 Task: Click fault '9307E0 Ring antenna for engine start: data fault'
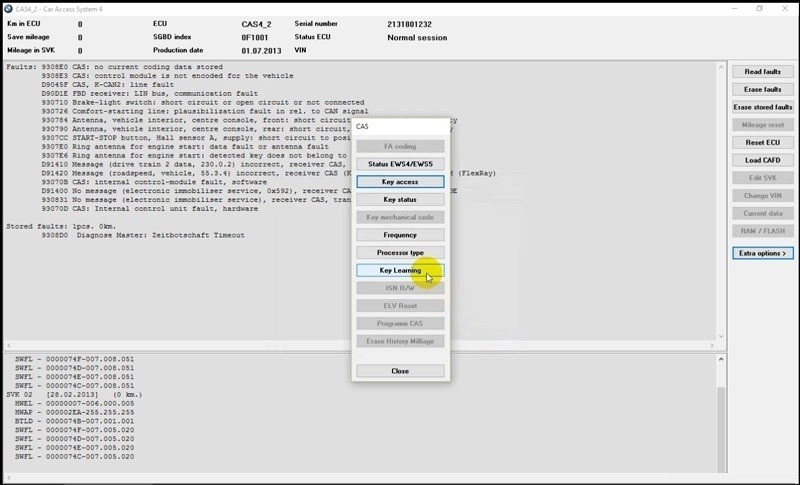[185, 146]
